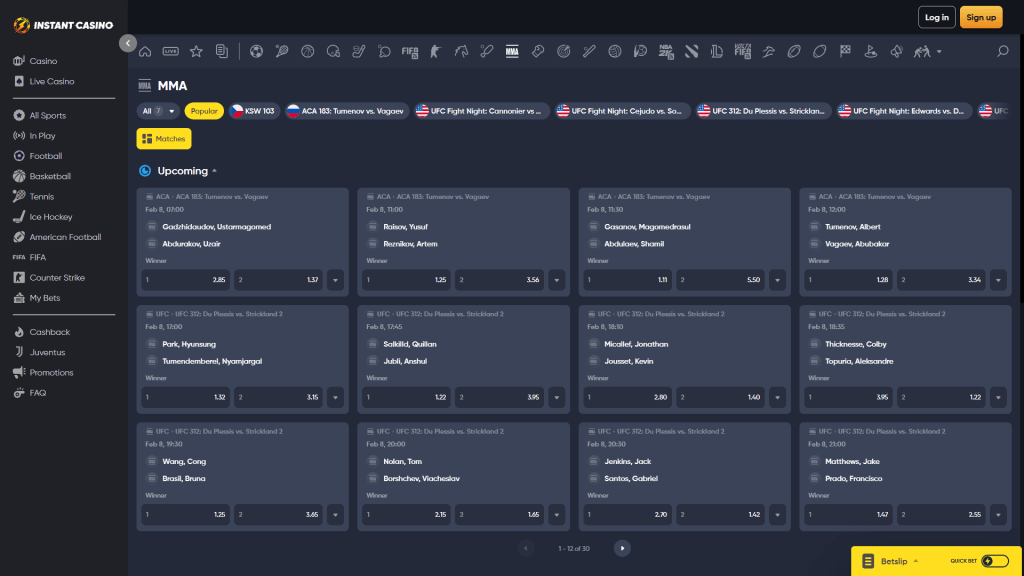Open the All leagues dropdown
This screenshot has width=1024, height=576.
159,111
